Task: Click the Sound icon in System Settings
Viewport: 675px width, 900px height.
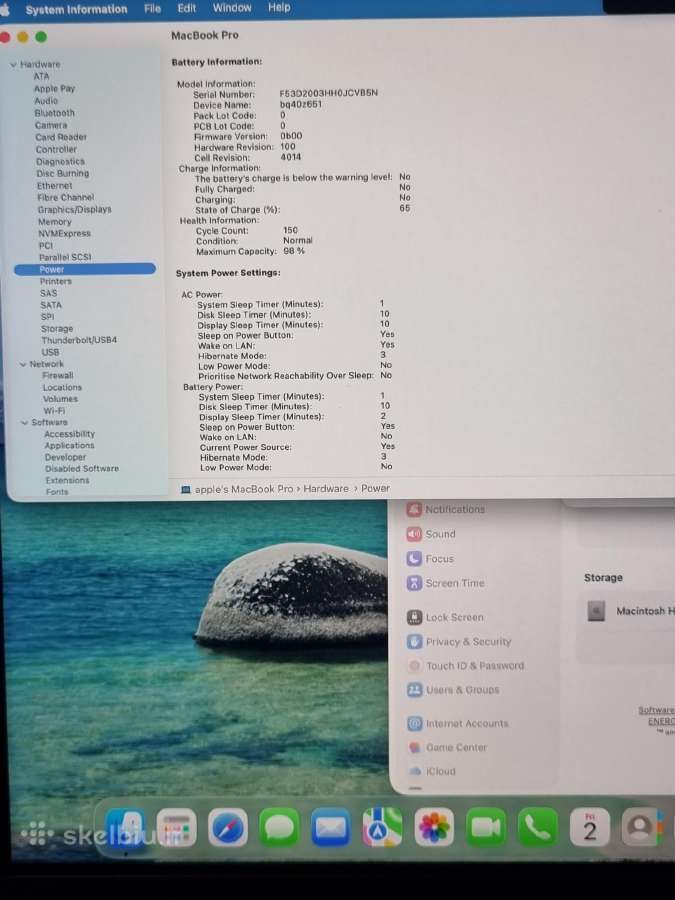Action: pyautogui.click(x=414, y=534)
